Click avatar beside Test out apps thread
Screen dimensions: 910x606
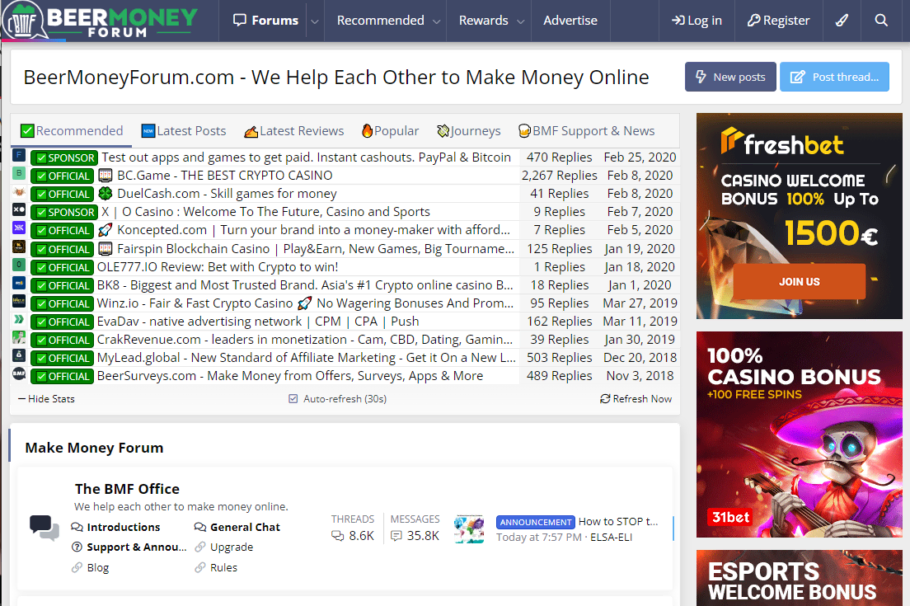(19, 155)
